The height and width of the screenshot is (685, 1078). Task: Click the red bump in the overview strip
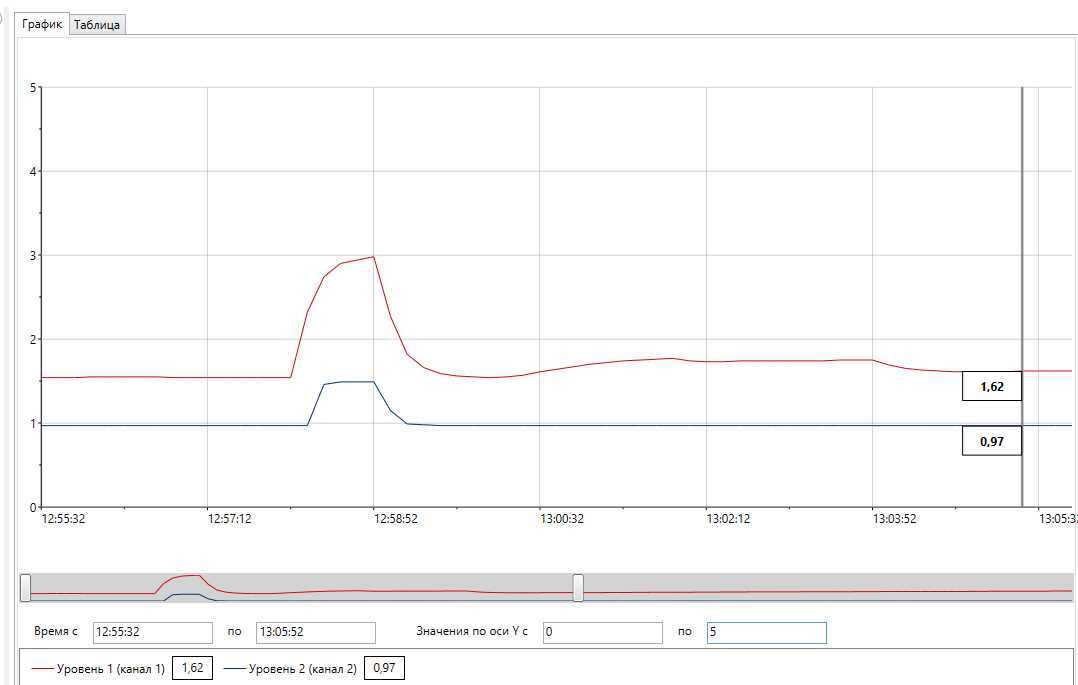click(185, 577)
